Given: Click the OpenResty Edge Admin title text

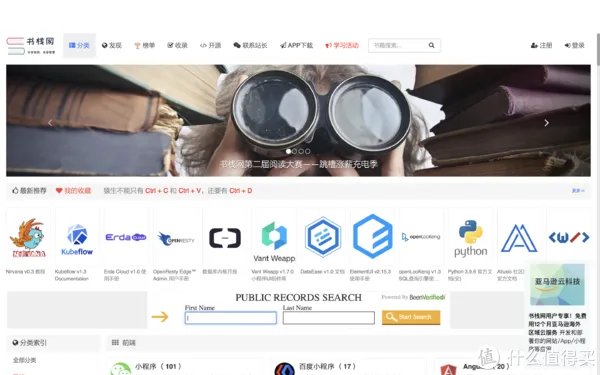Looking at the screenshot, I should tap(174, 275).
